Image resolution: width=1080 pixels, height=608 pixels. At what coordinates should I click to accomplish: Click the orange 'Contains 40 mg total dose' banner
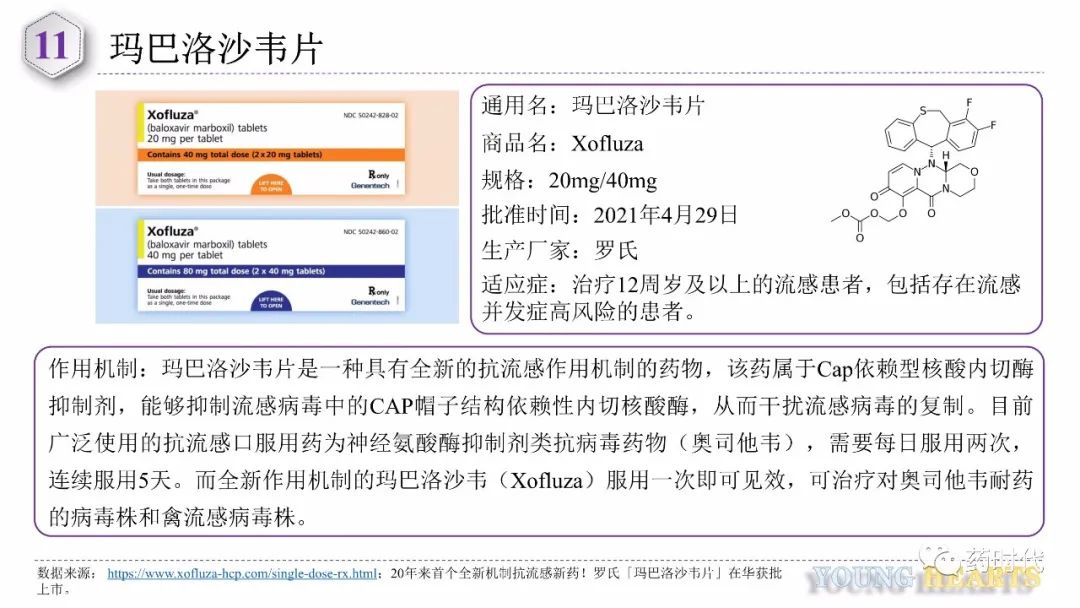[271, 155]
